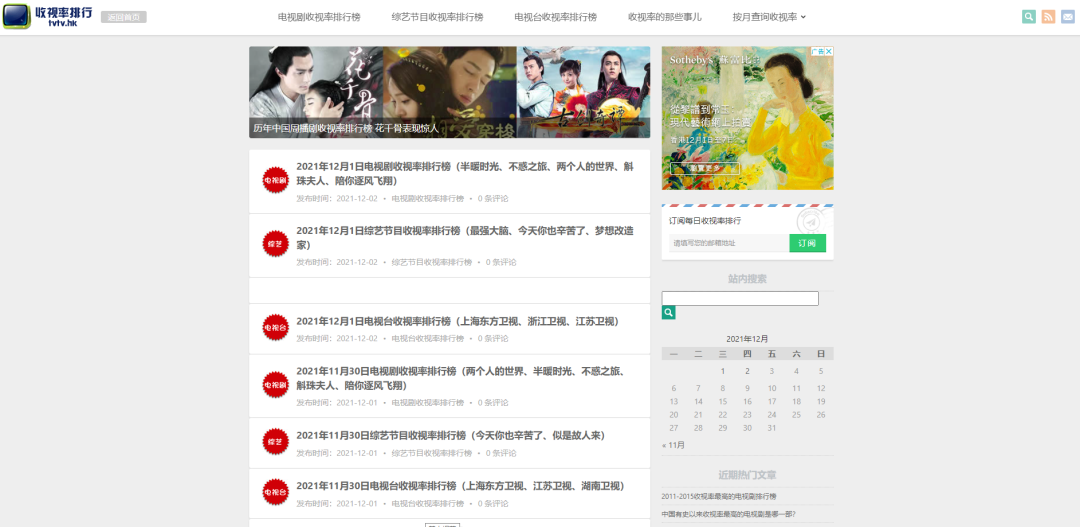Expand the 按月查询收视率 dropdown menu
1080x527 pixels.
pos(769,17)
